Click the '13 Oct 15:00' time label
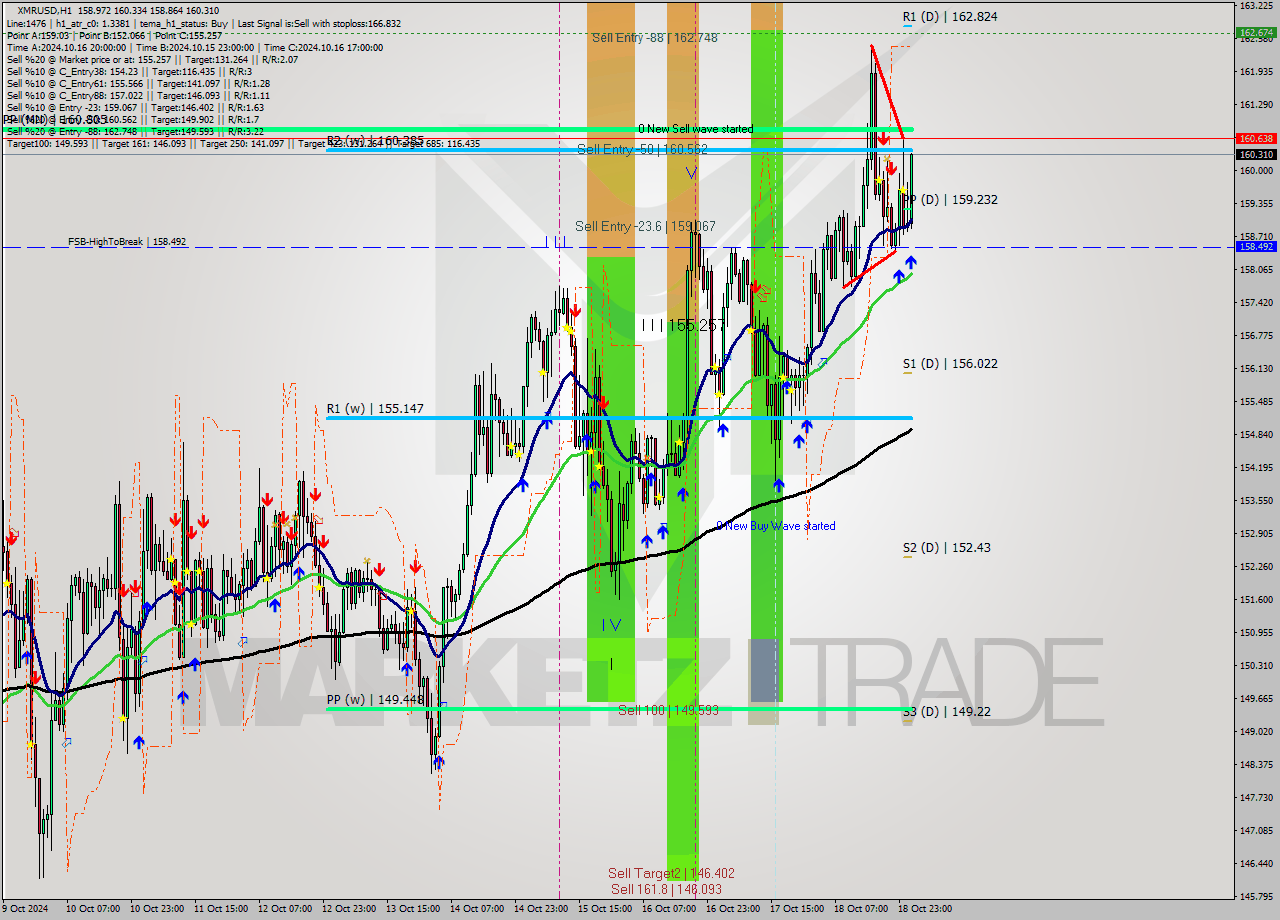The height and width of the screenshot is (920, 1280). (x=413, y=909)
